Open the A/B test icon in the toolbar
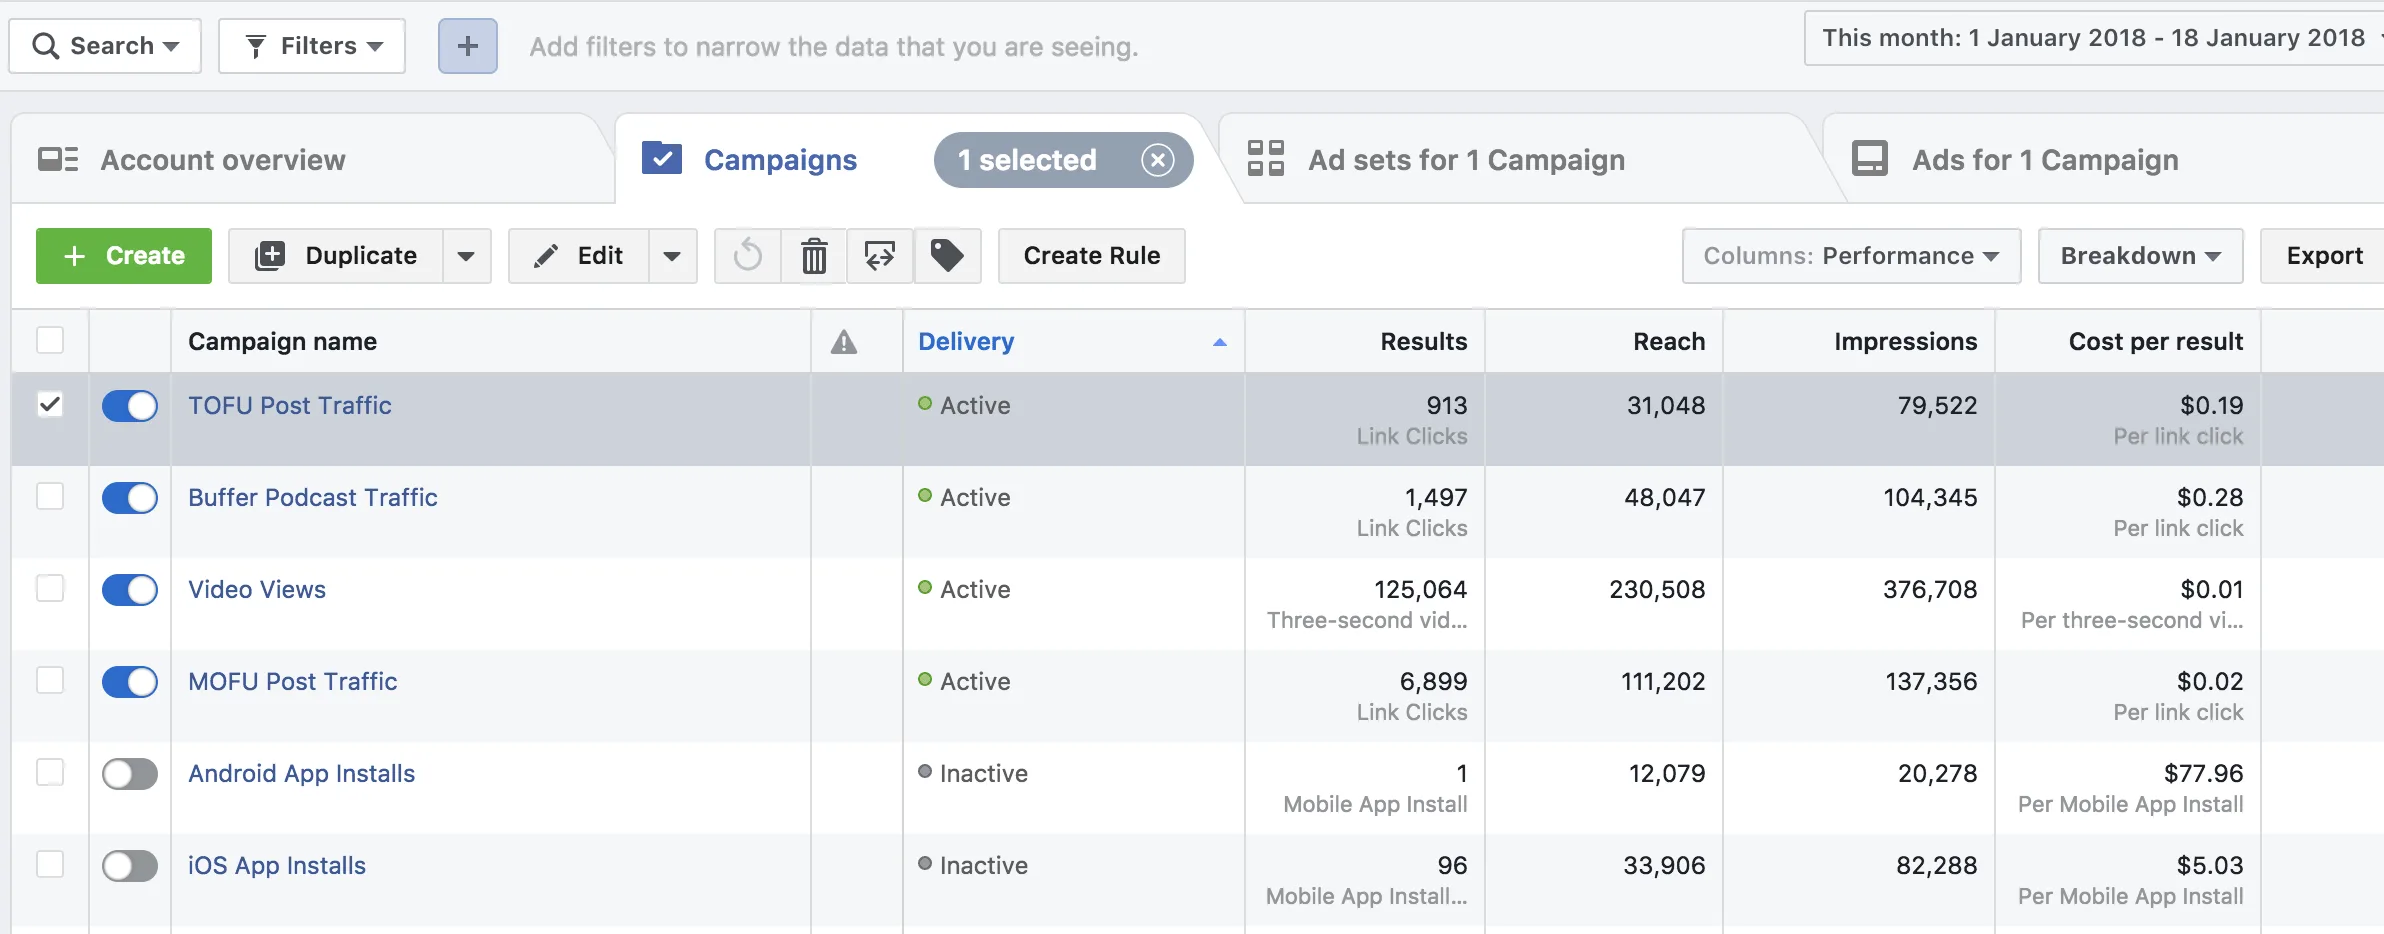The image size is (2384, 934). pos(879,256)
